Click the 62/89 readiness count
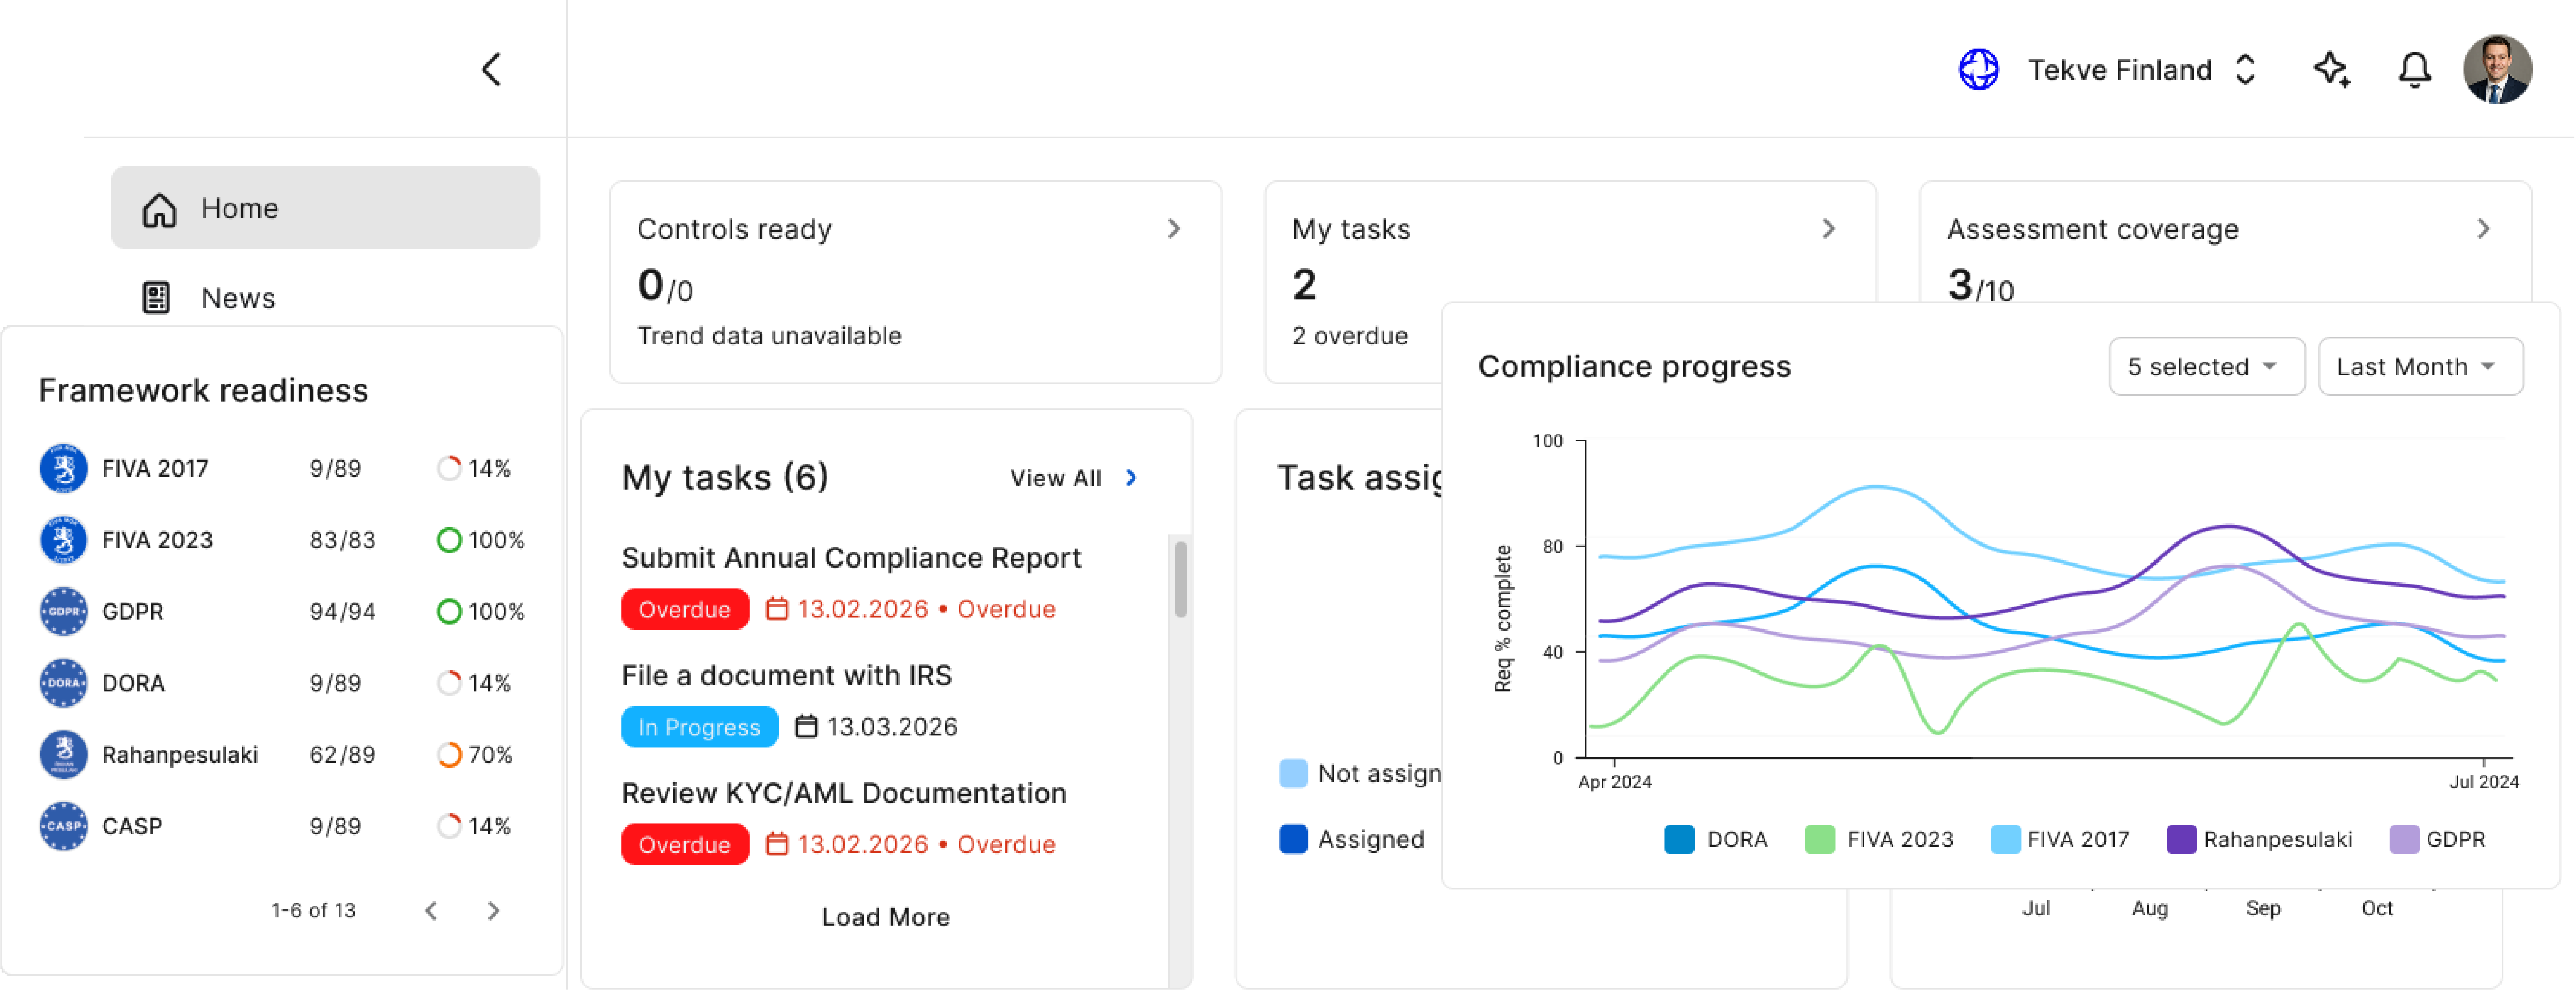The width and height of the screenshot is (2576, 990). [342, 754]
